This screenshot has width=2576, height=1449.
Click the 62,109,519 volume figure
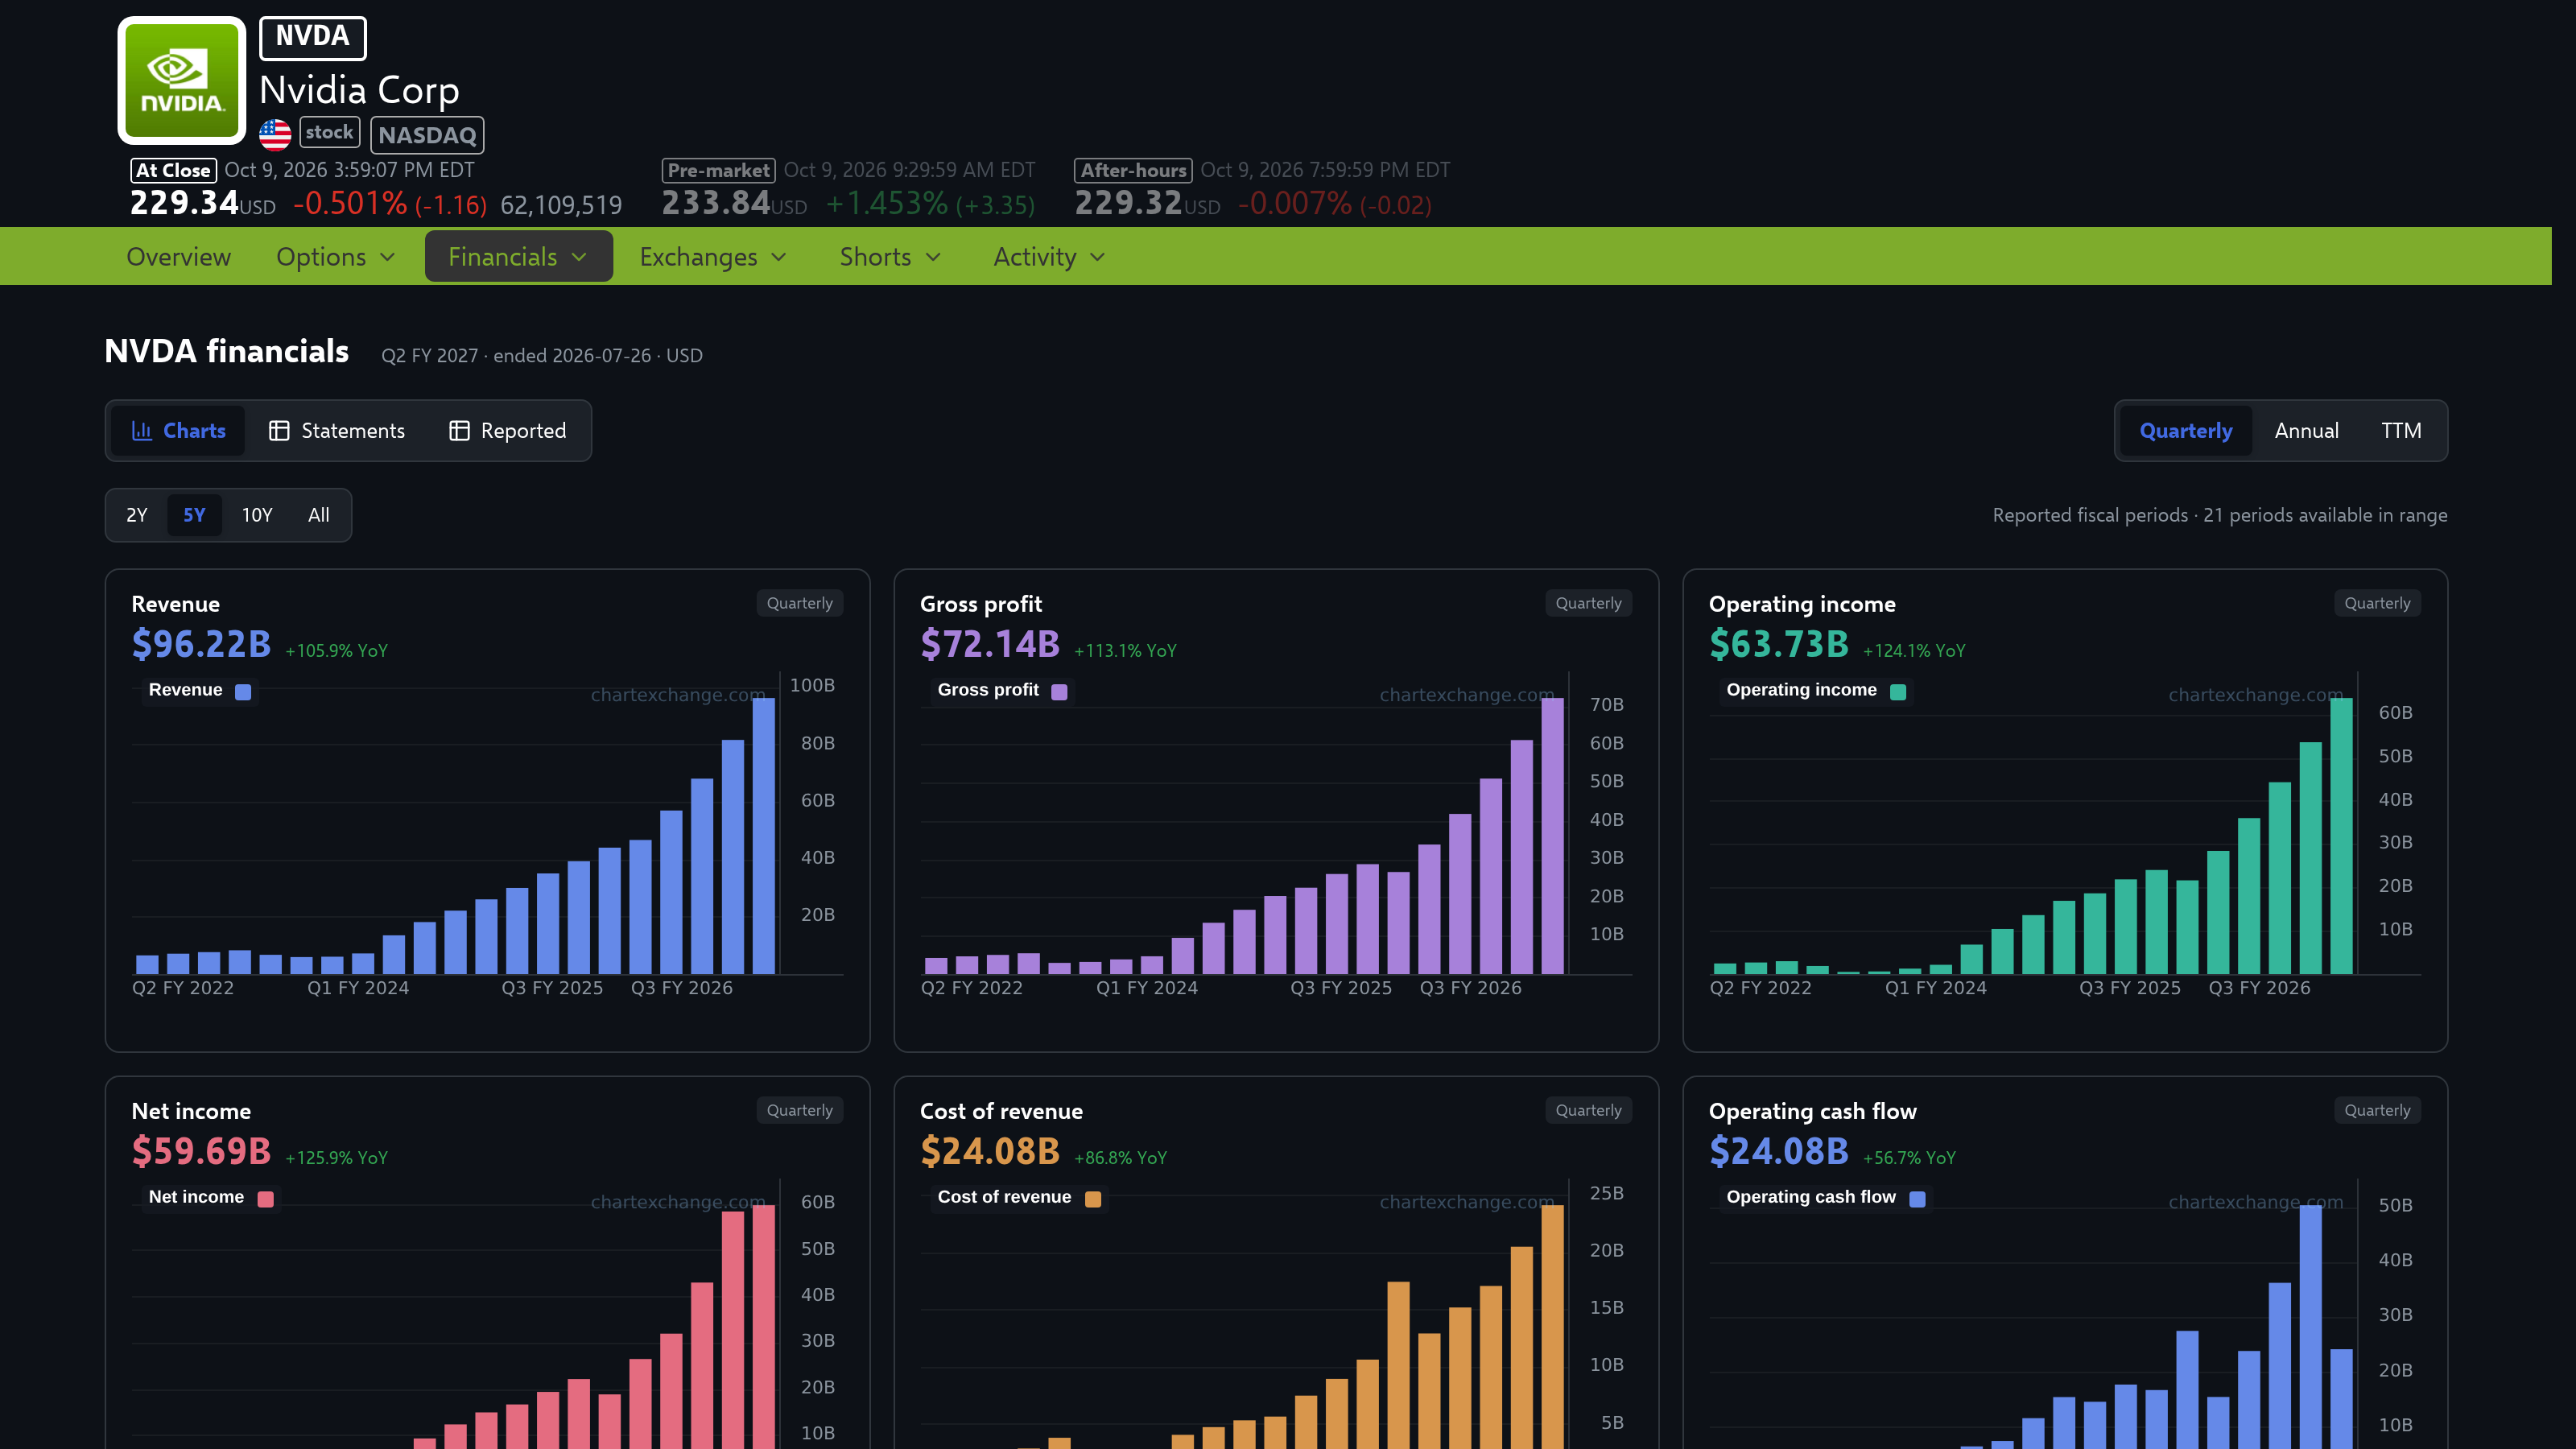(x=561, y=206)
